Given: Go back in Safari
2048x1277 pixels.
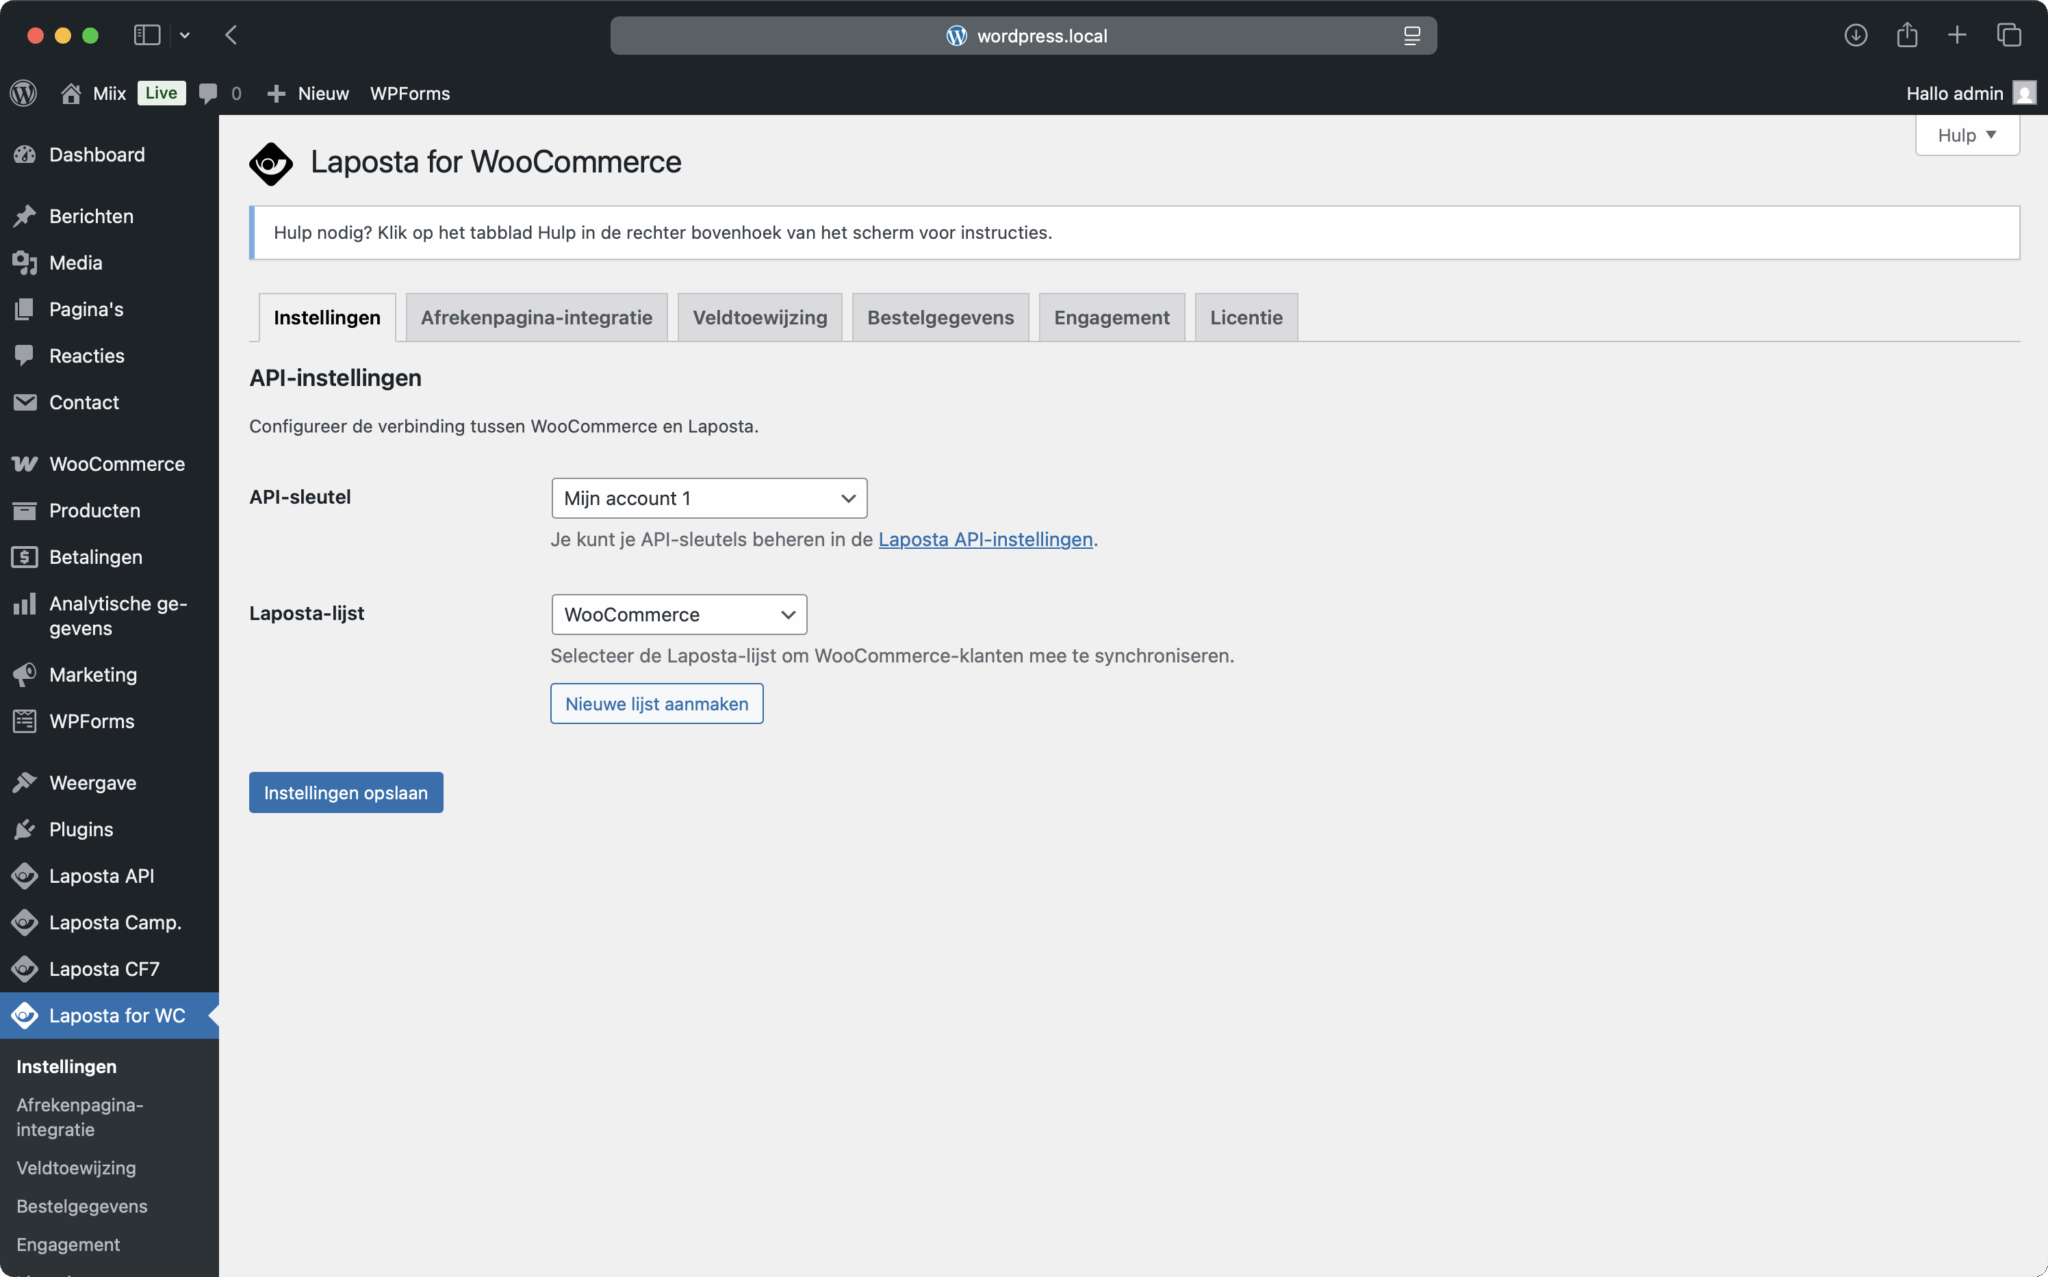Looking at the screenshot, I should [231, 35].
